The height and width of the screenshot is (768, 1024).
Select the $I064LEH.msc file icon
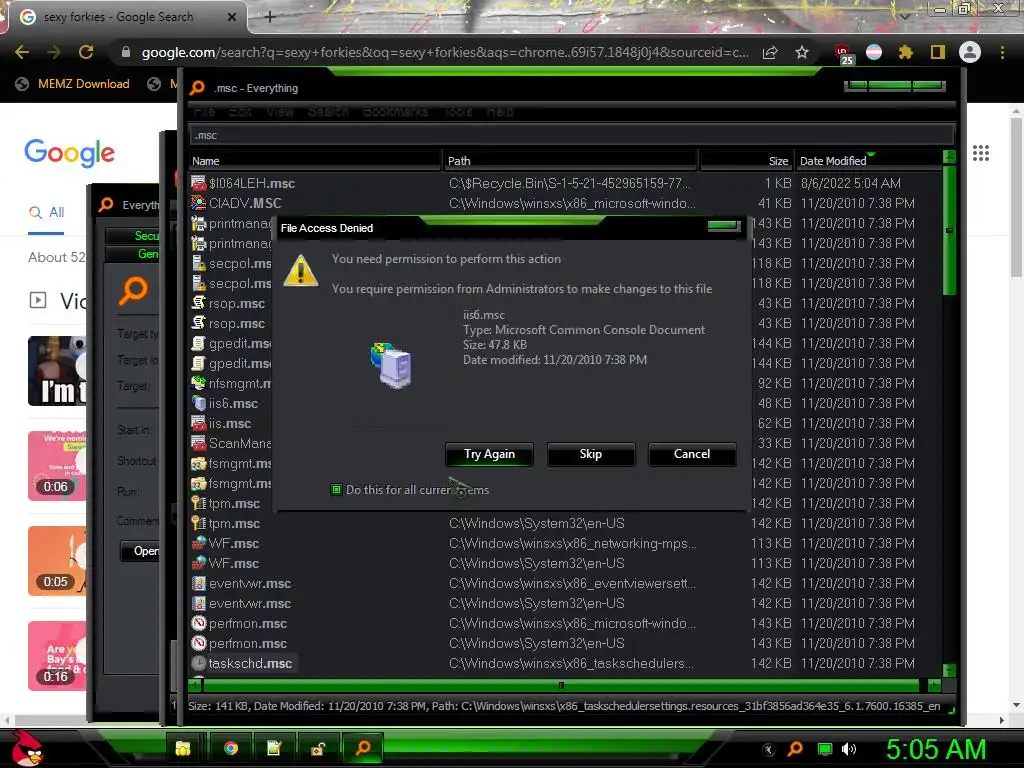[x=199, y=184]
